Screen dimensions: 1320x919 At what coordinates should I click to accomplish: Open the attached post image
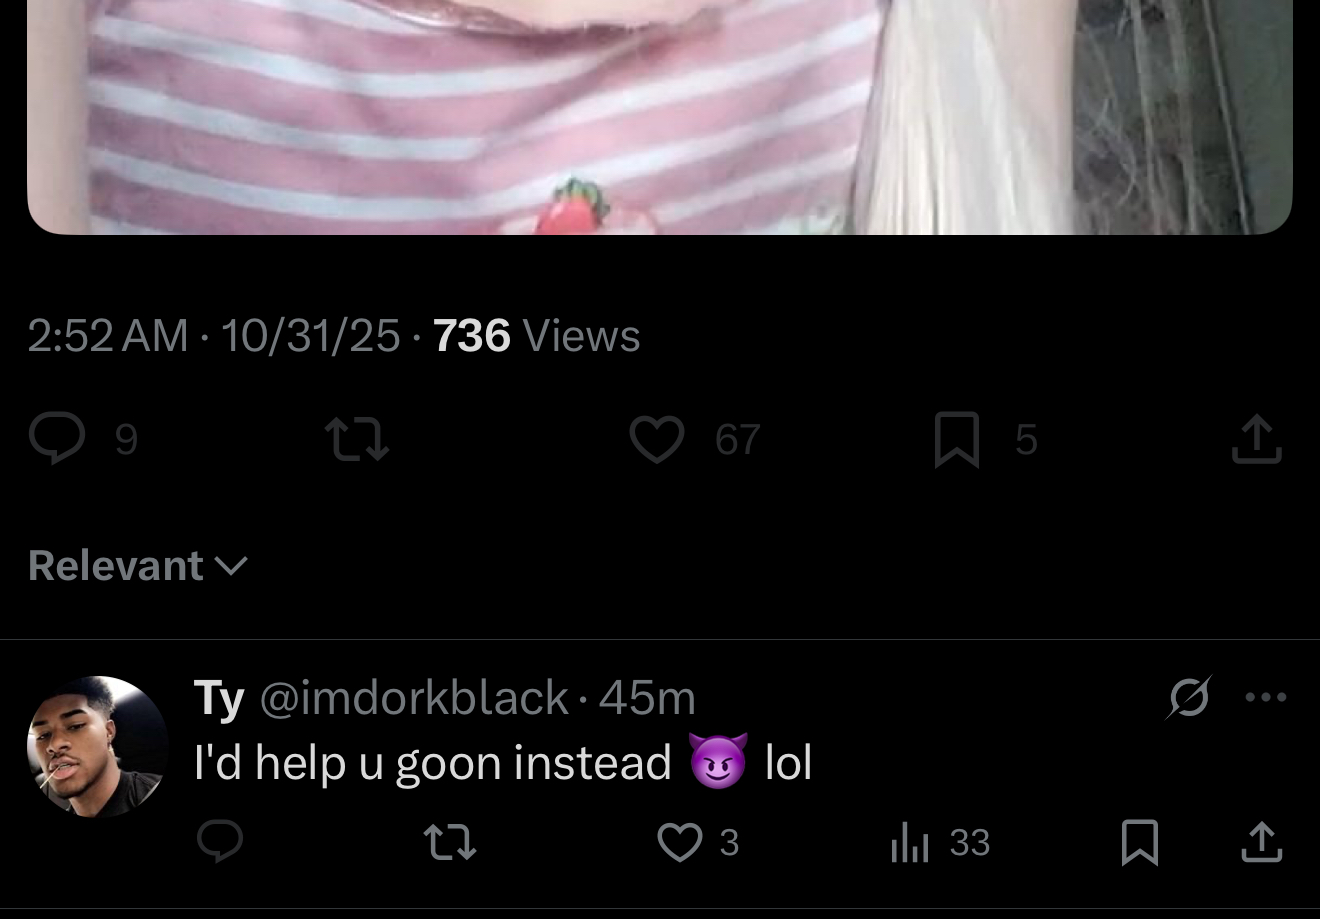coord(660,117)
